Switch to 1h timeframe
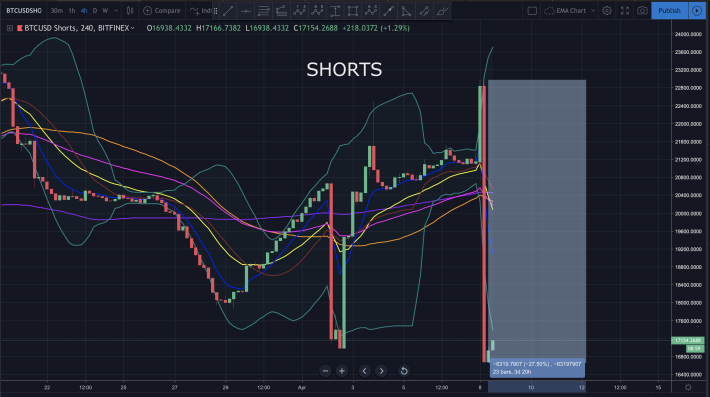Viewport: 710px width, 397px height. (x=72, y=10)
